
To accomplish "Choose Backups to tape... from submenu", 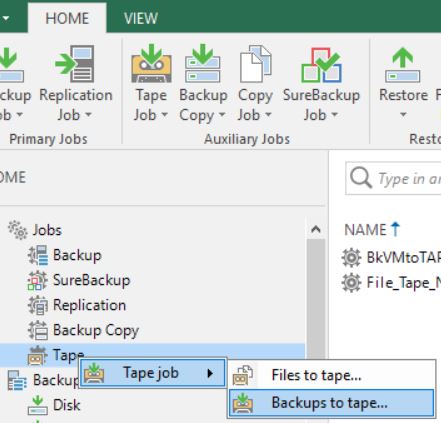I will tap(332, 403).
